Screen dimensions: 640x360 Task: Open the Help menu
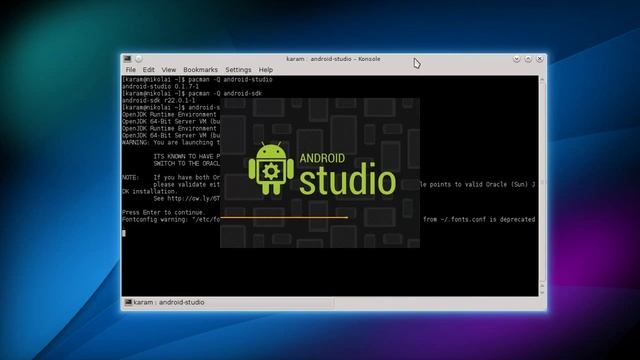coord(266,70)
